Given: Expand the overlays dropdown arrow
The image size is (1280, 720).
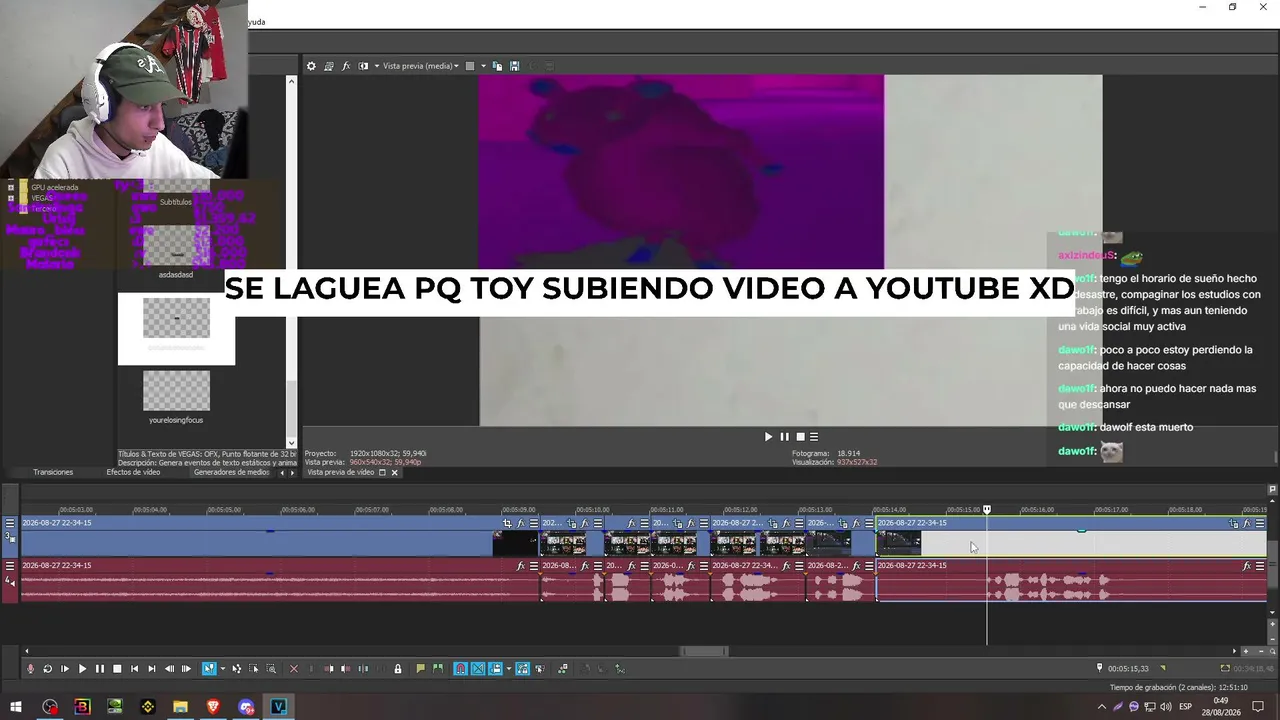Looking at the screenshot, I should (483, 66).
